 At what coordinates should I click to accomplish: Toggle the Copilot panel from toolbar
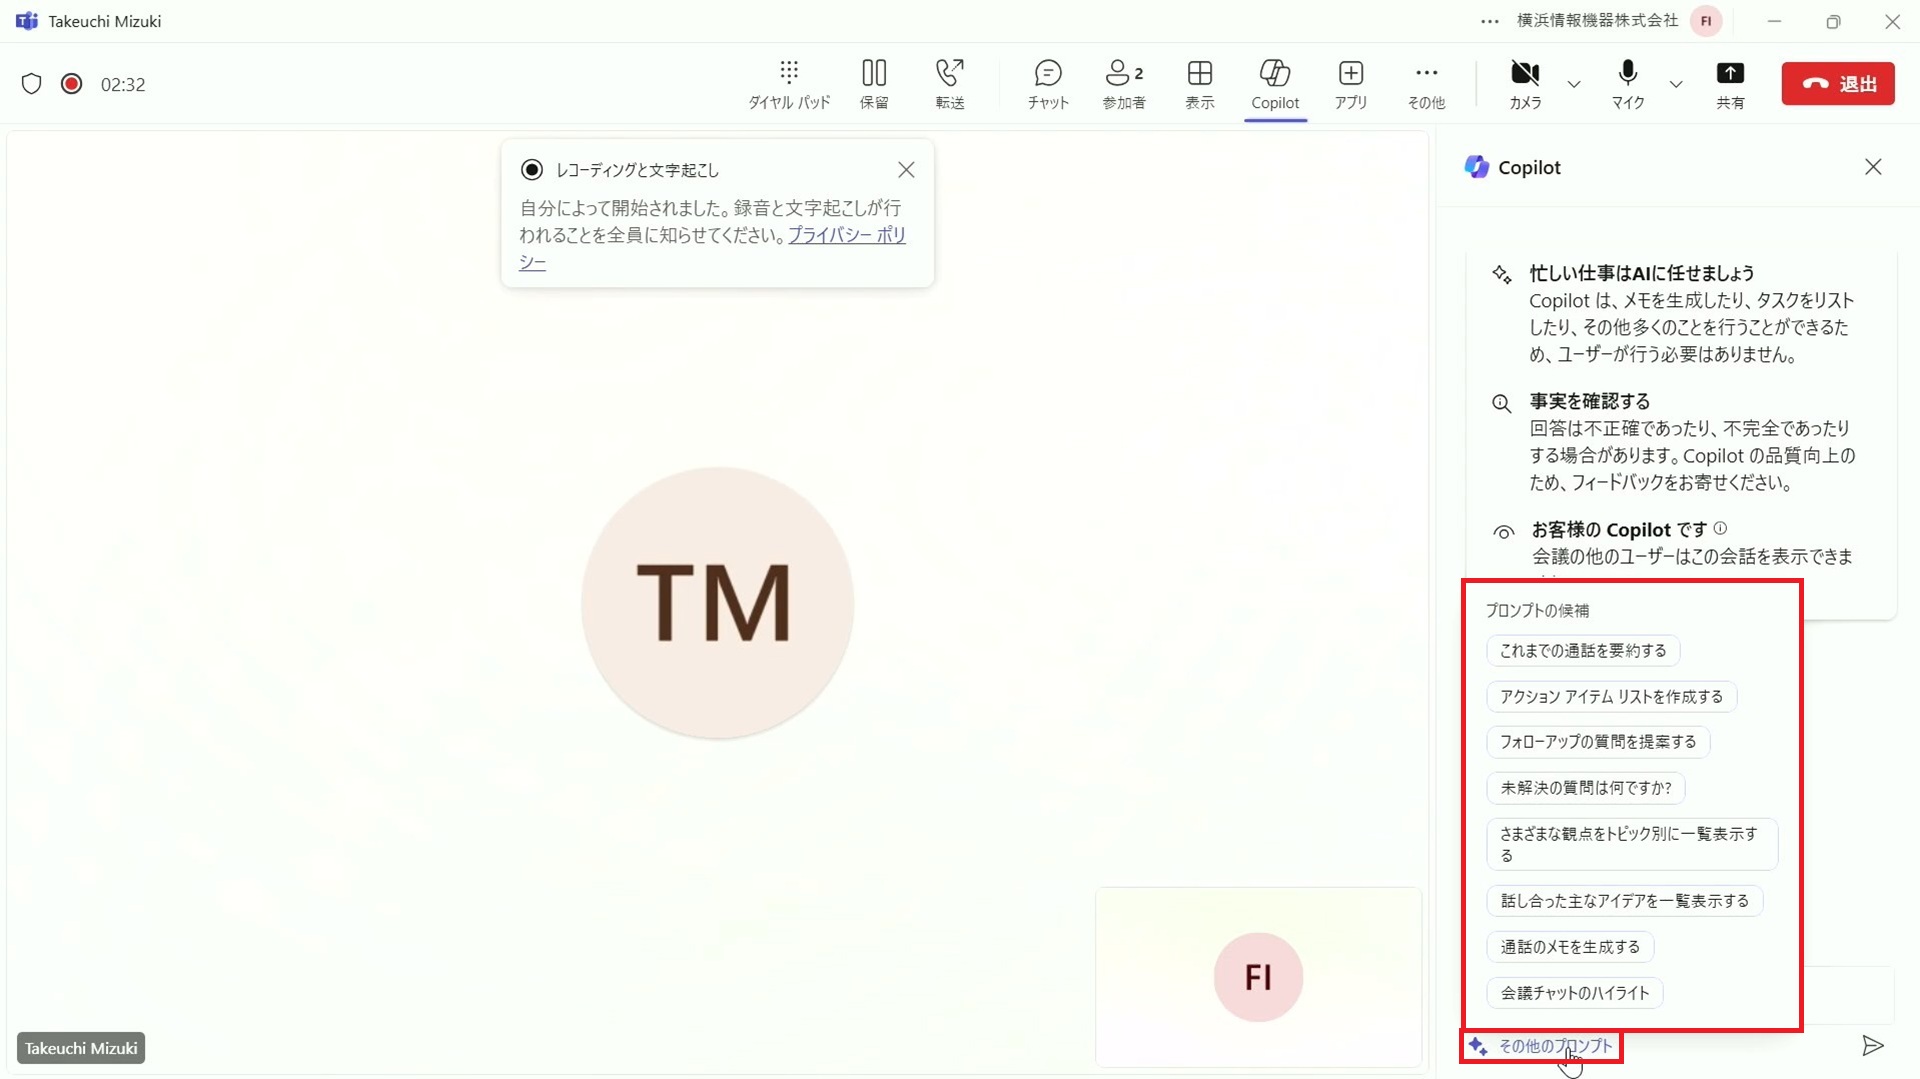[x=1275, y=84]
